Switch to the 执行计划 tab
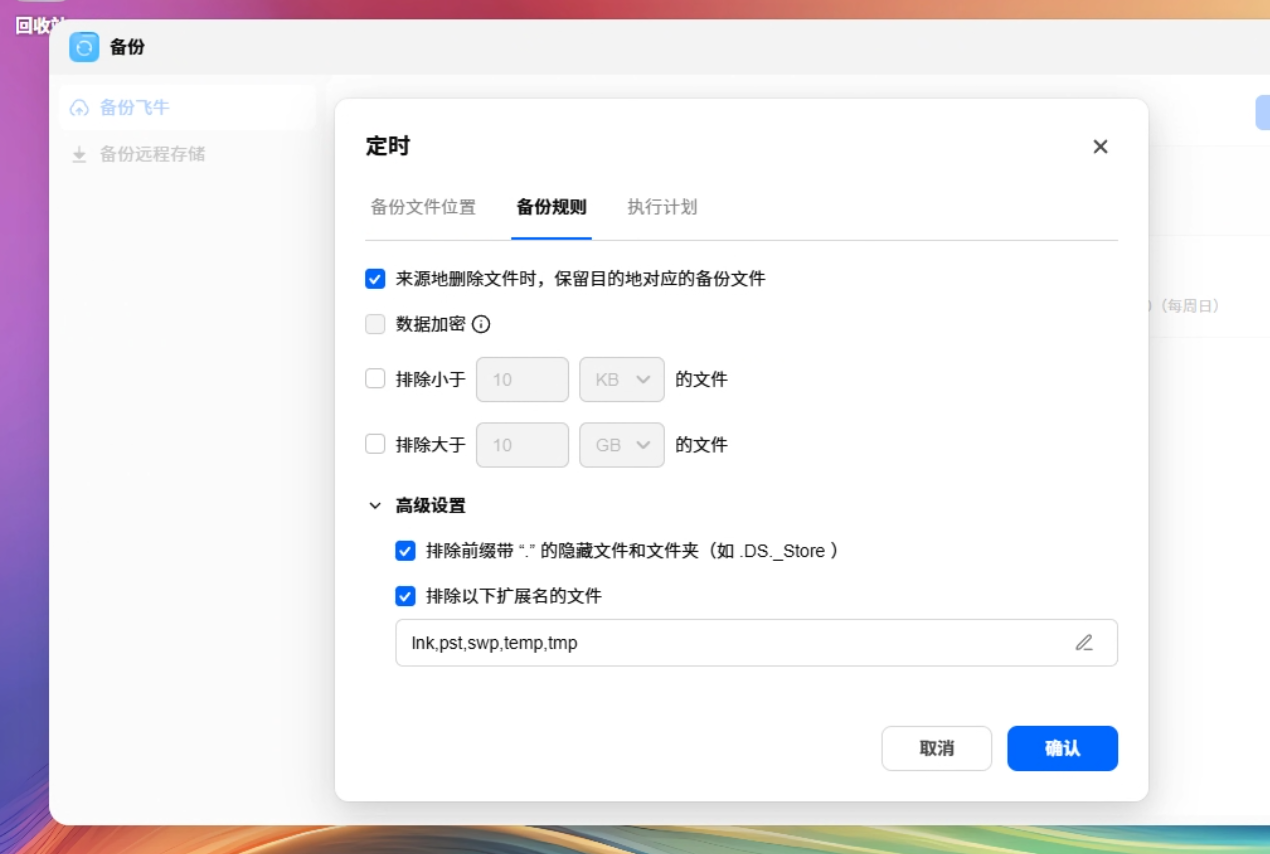 pyautogui.click(x=662, y=207)
